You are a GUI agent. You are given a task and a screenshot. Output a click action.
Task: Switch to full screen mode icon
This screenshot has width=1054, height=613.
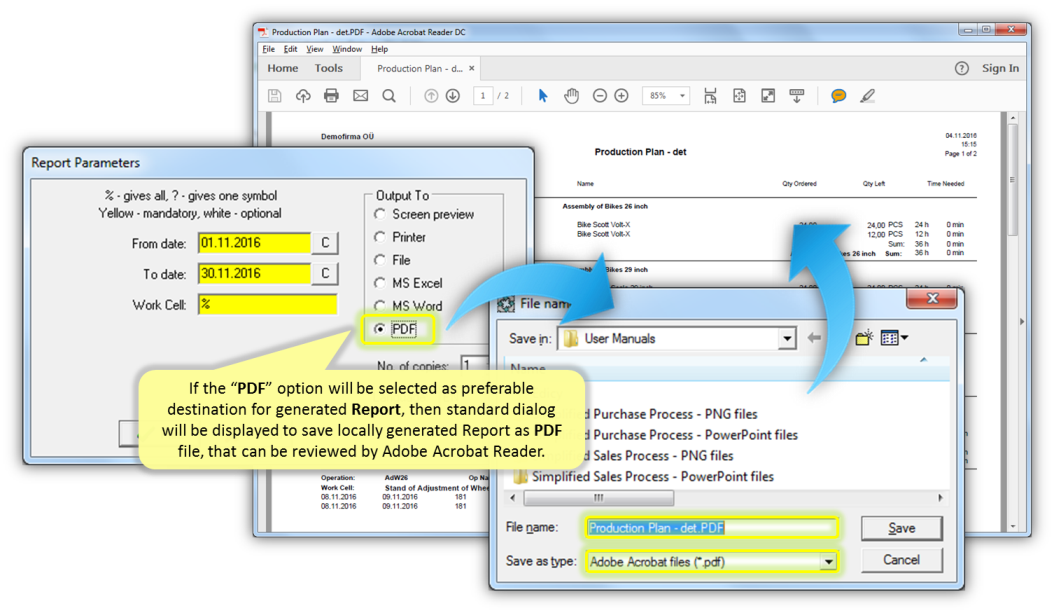click(768, 95)
